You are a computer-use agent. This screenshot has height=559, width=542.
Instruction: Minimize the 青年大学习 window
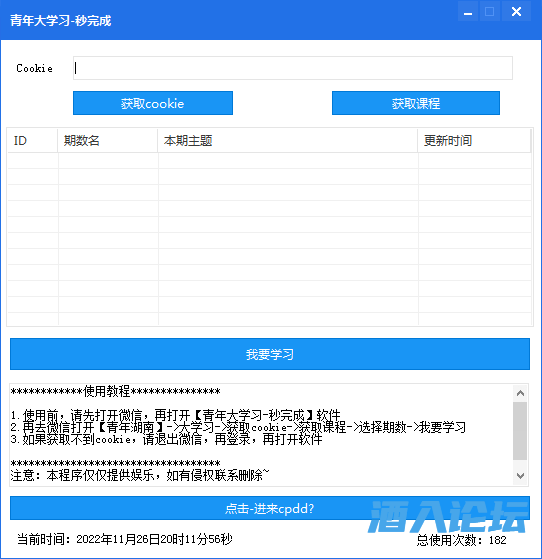click(468, 12)
